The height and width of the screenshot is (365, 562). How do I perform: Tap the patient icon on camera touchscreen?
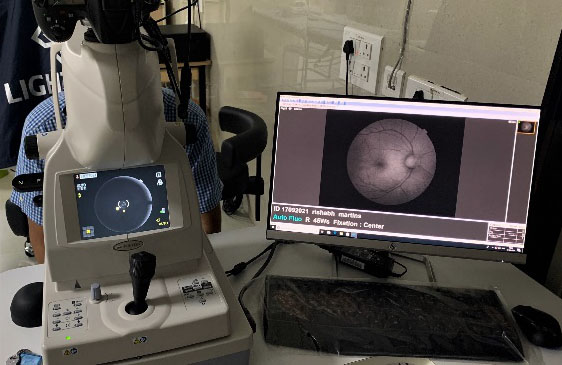(x=77, y=176)
